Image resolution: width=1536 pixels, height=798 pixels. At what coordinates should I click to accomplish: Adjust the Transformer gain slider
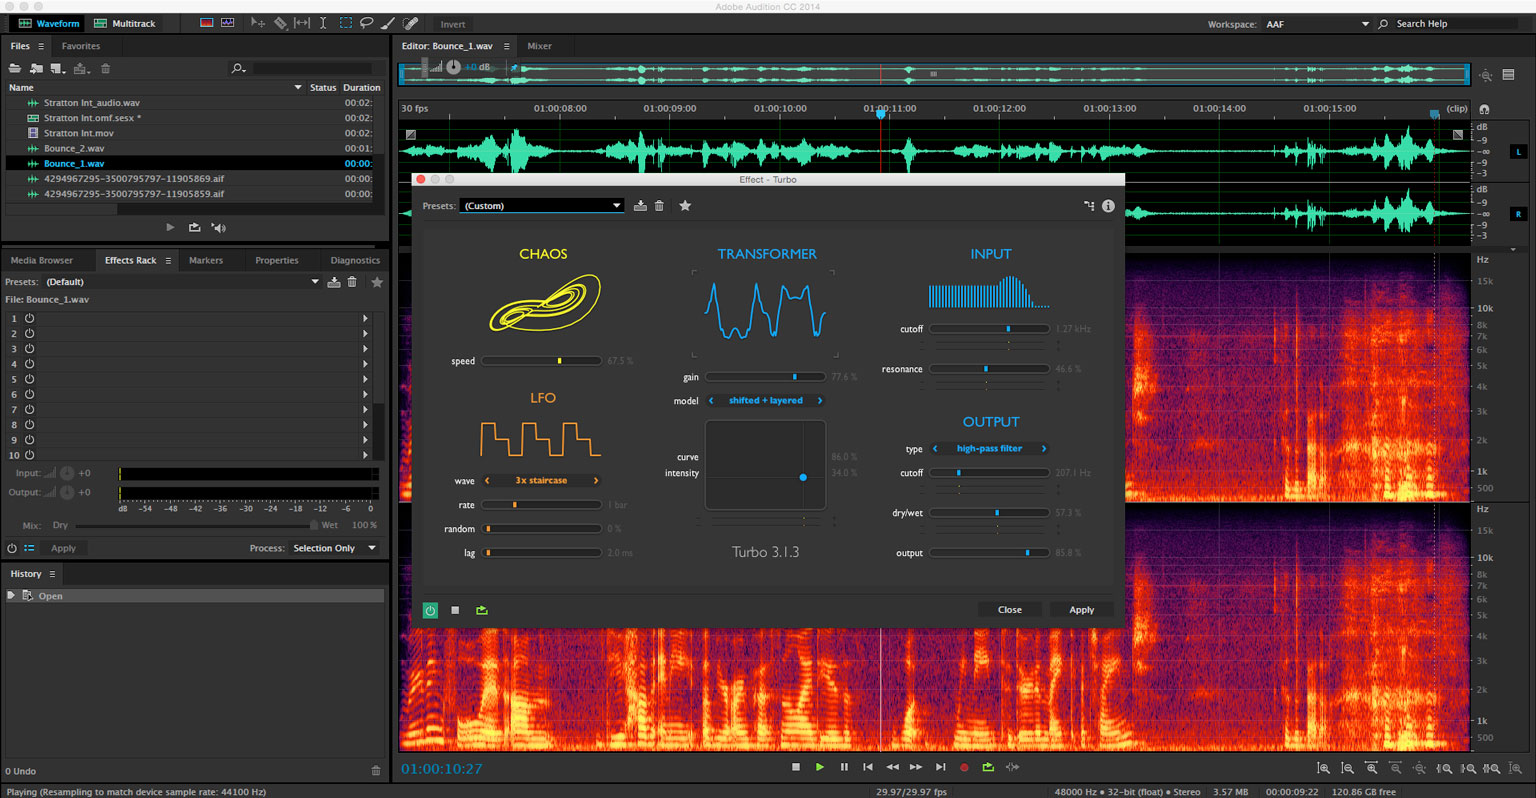pyautogui.click(x=766, y=377)
